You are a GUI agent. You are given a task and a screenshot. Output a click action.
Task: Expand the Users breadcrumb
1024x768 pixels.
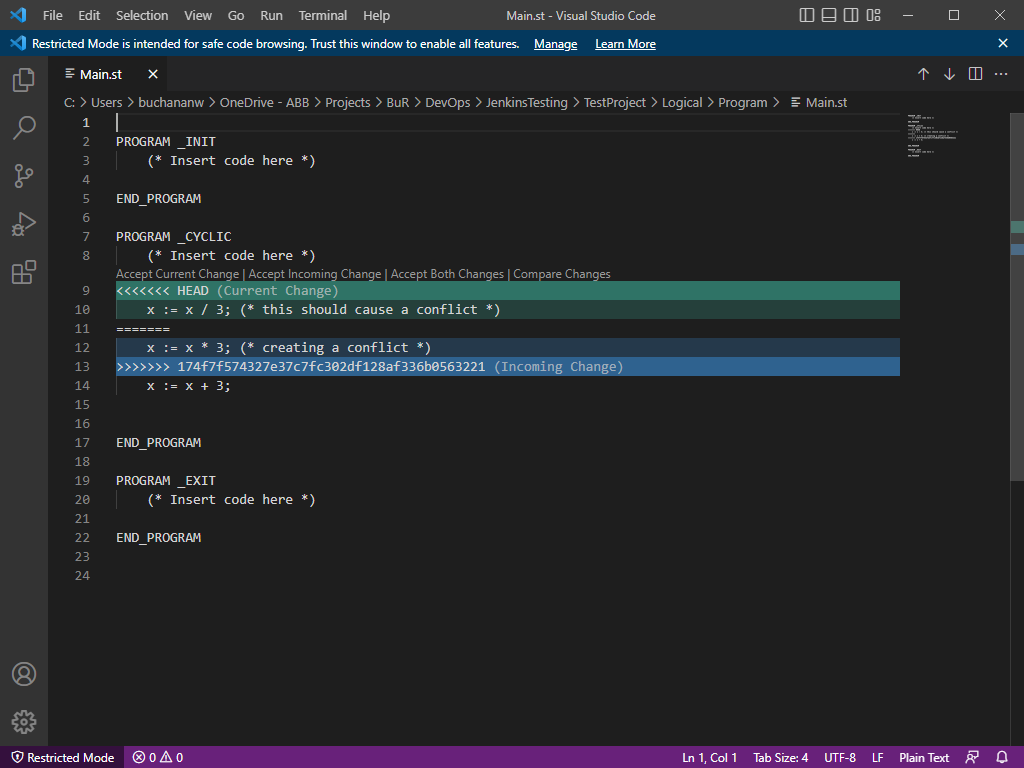point(106,103)
